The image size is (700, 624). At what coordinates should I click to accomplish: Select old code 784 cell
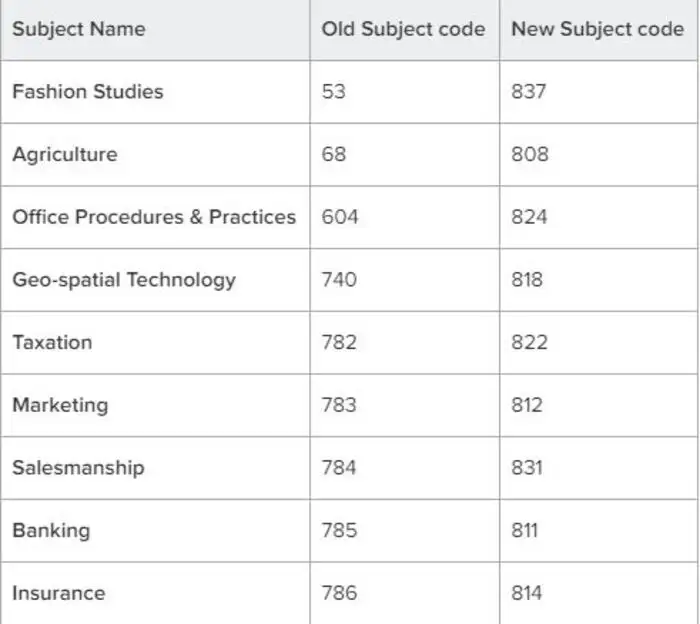pyautogui.click(x=340, y=468)
